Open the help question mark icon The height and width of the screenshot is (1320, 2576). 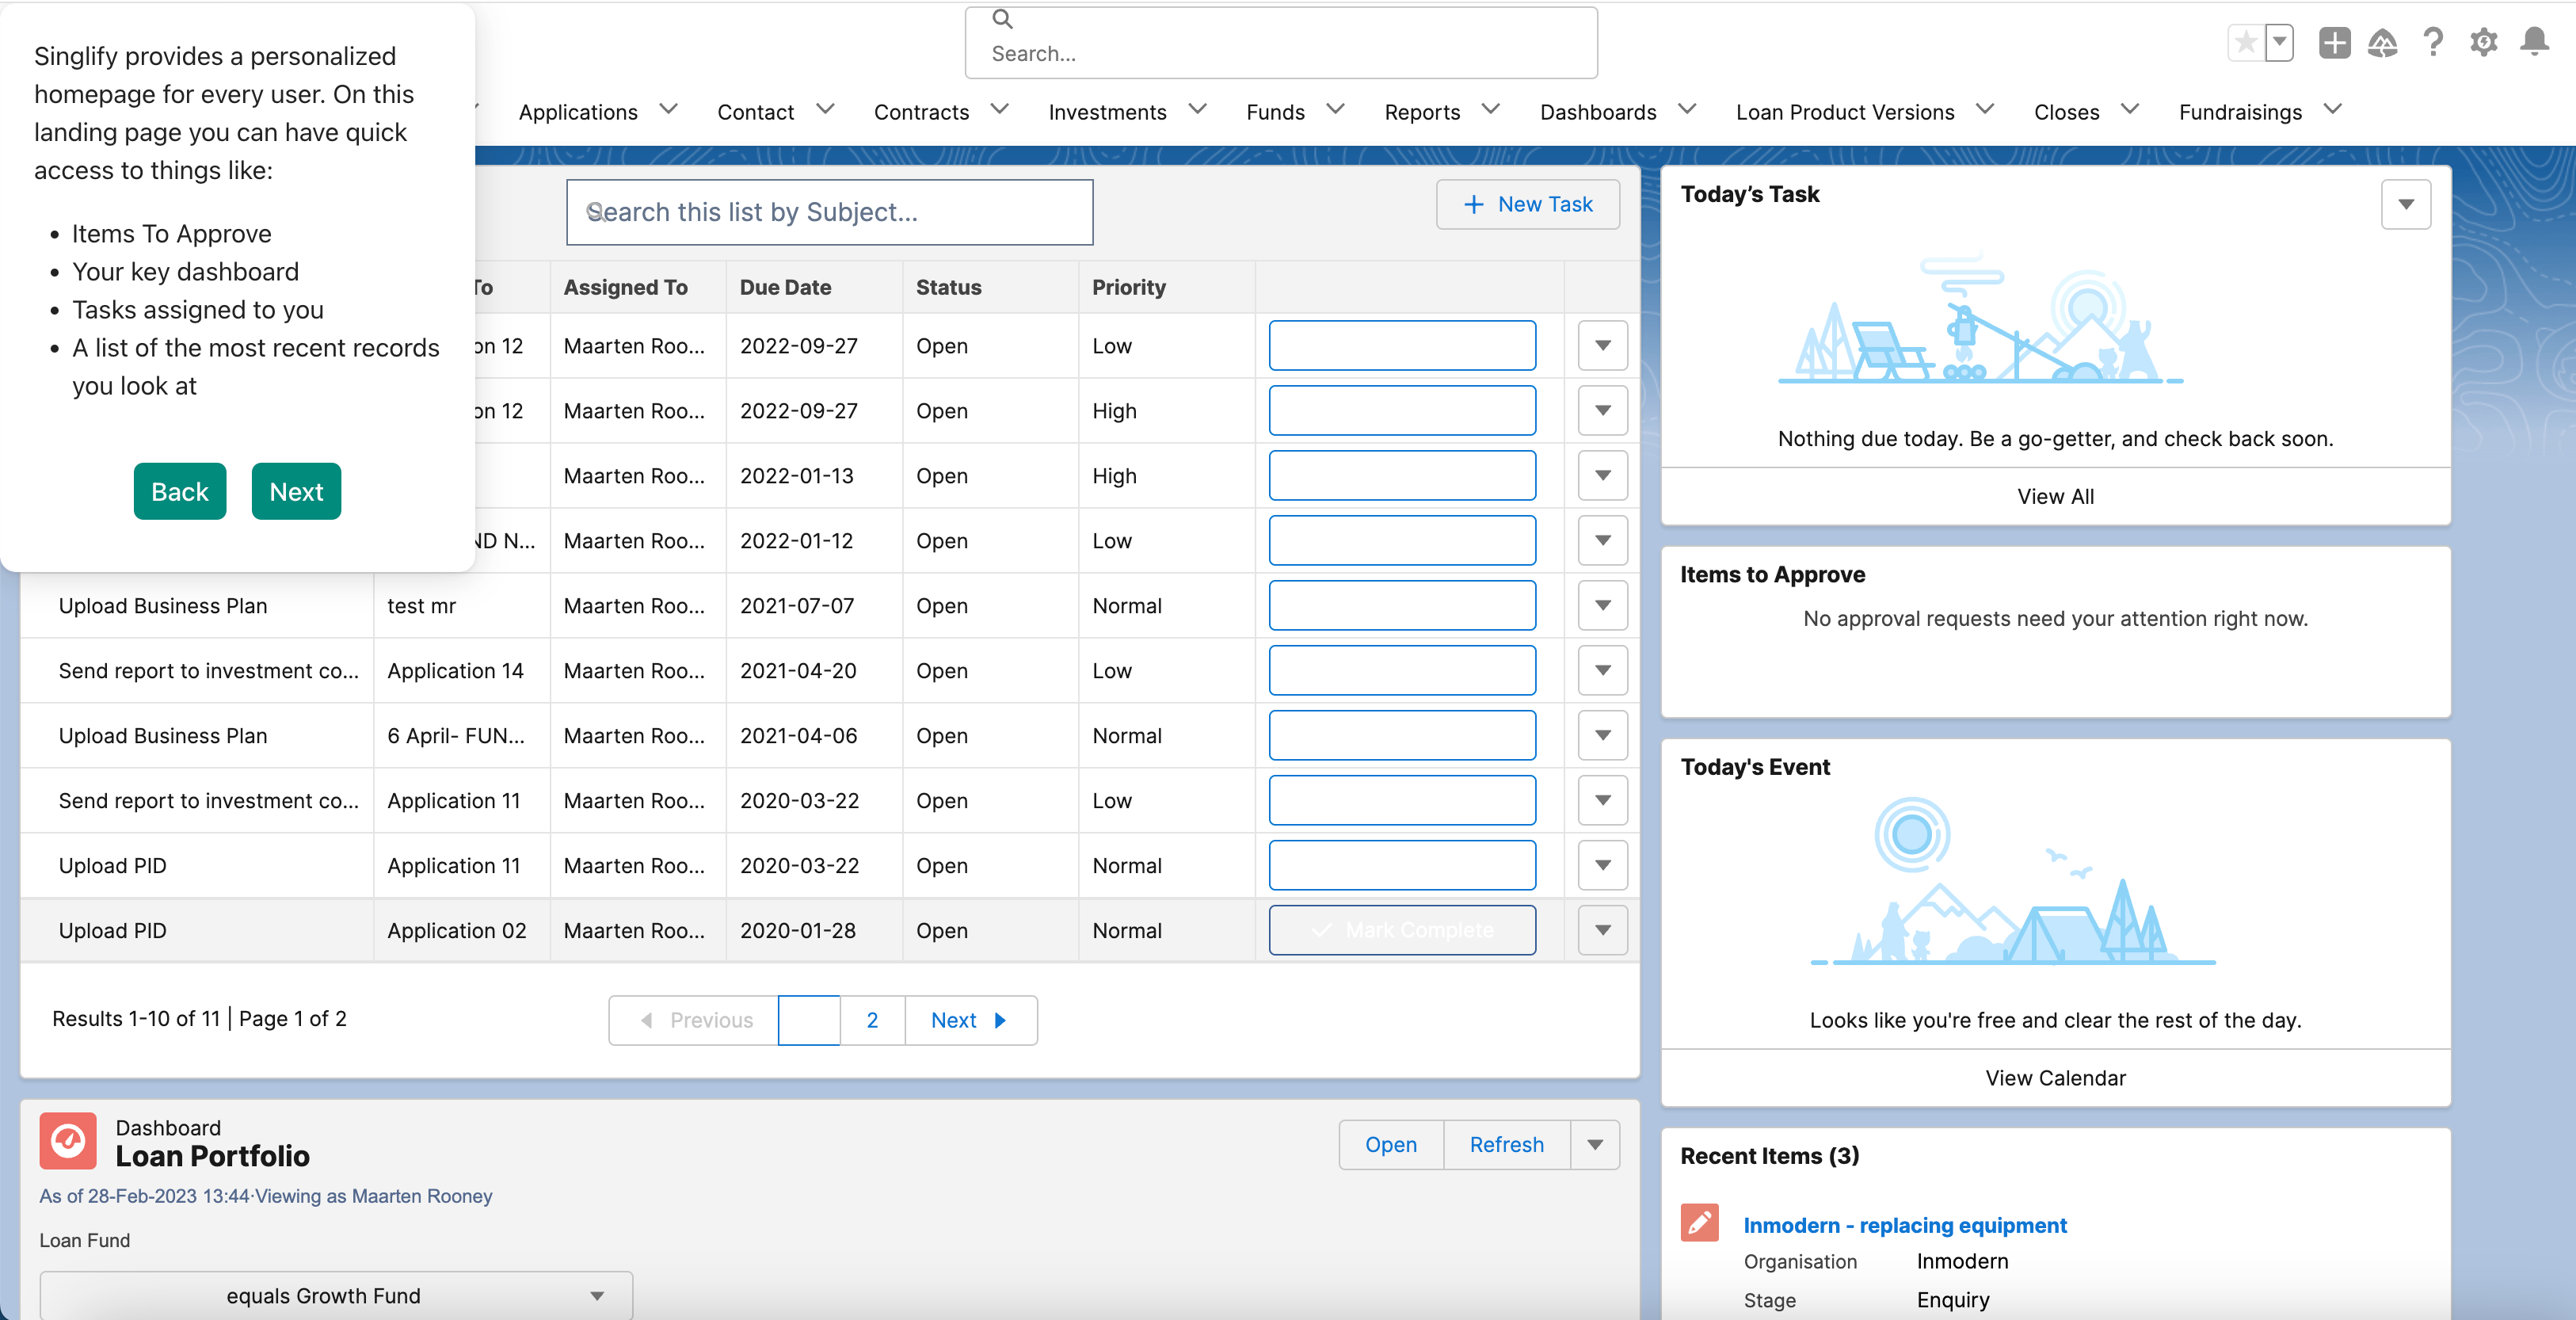coord(2433,43)
